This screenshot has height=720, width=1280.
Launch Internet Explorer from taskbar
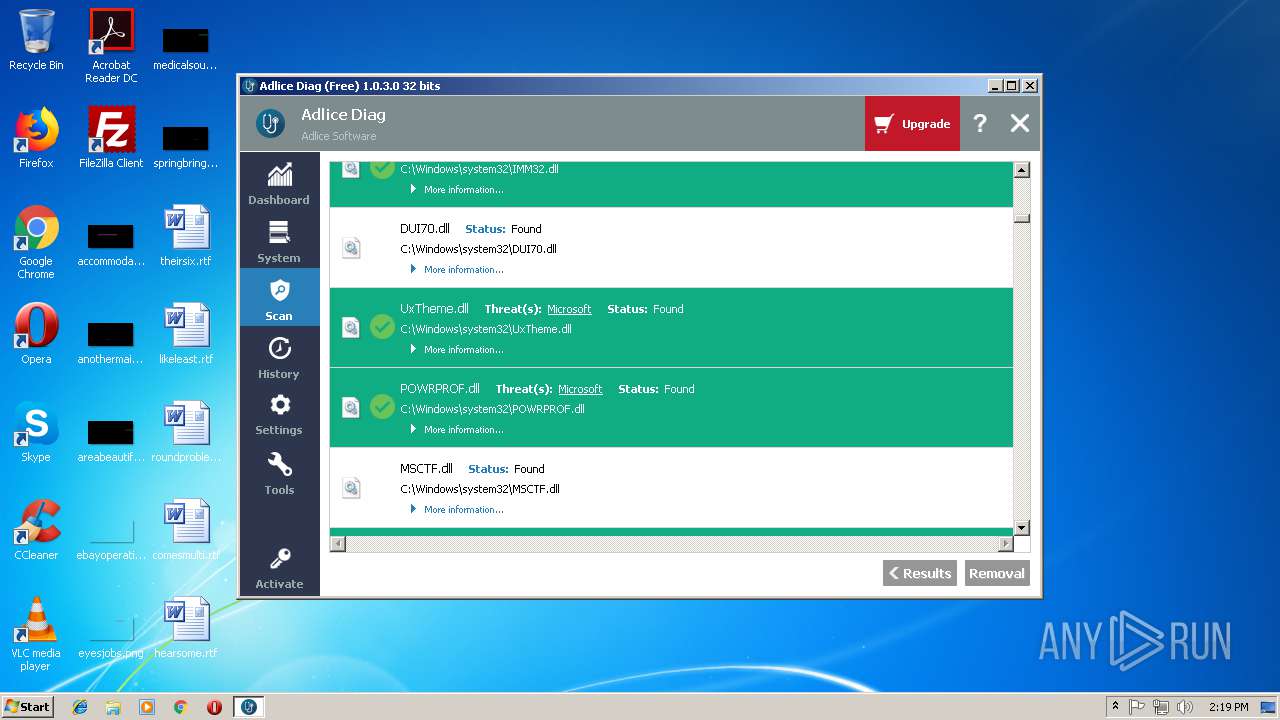pyautogui.click(x=80, y=707)
